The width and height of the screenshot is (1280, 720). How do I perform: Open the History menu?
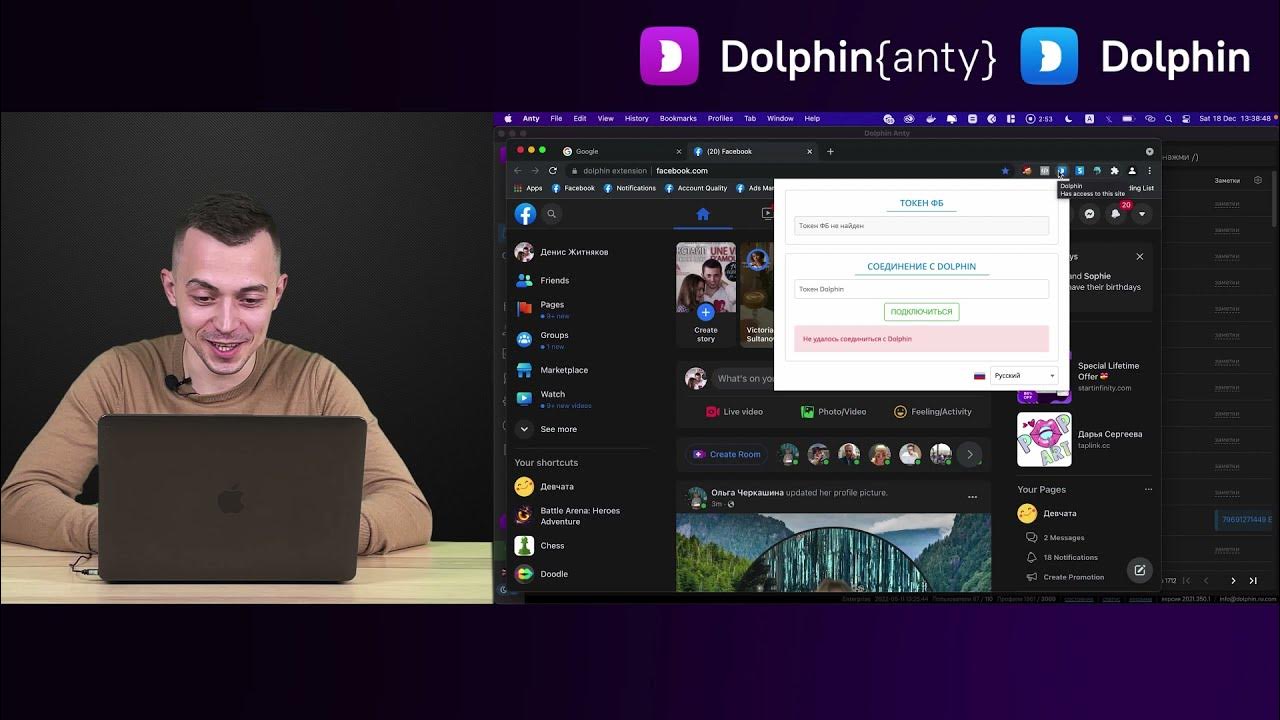pos(637,119)
